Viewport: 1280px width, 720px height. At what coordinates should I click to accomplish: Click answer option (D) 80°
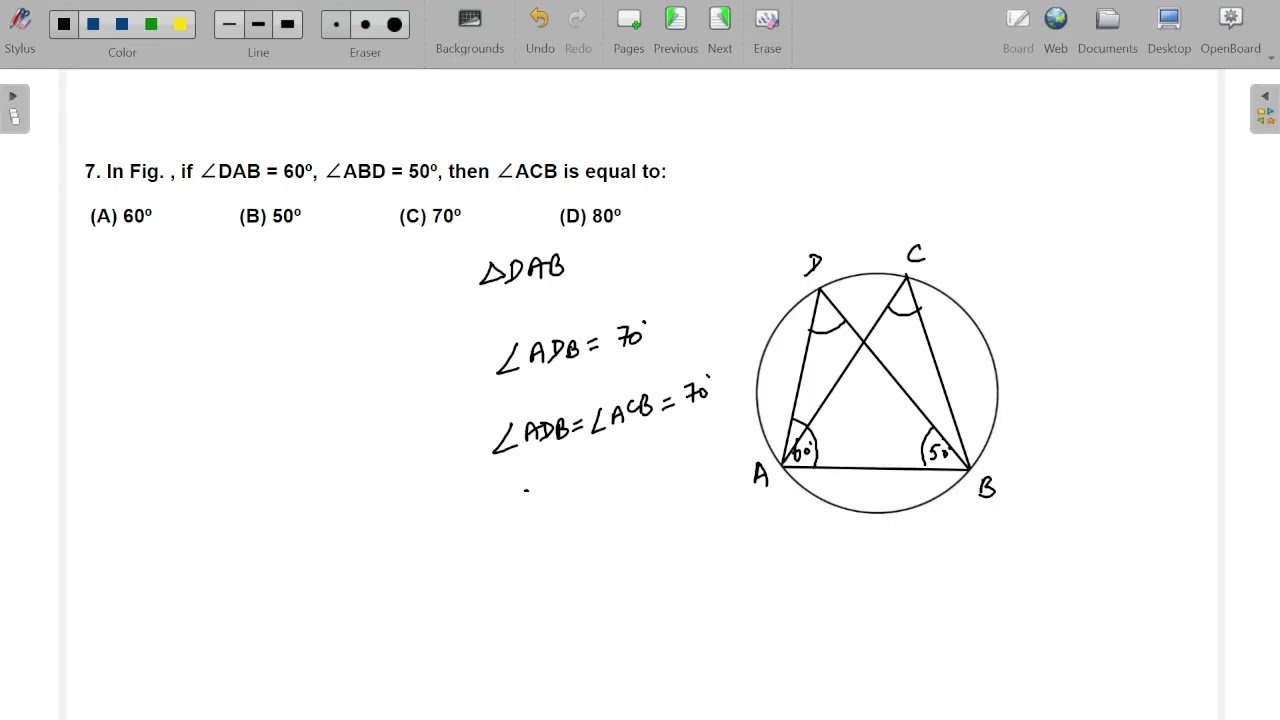[x=590, y=216]
